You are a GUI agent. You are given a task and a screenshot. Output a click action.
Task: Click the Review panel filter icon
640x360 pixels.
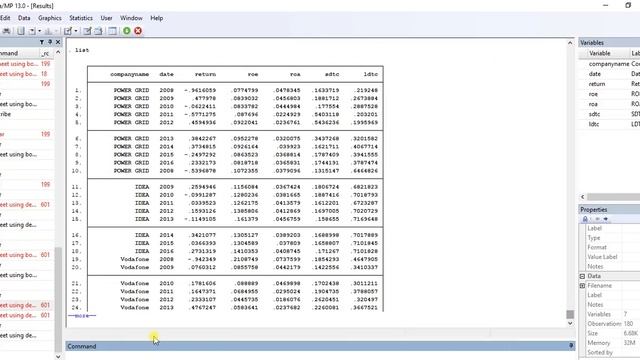pos(42,42)
